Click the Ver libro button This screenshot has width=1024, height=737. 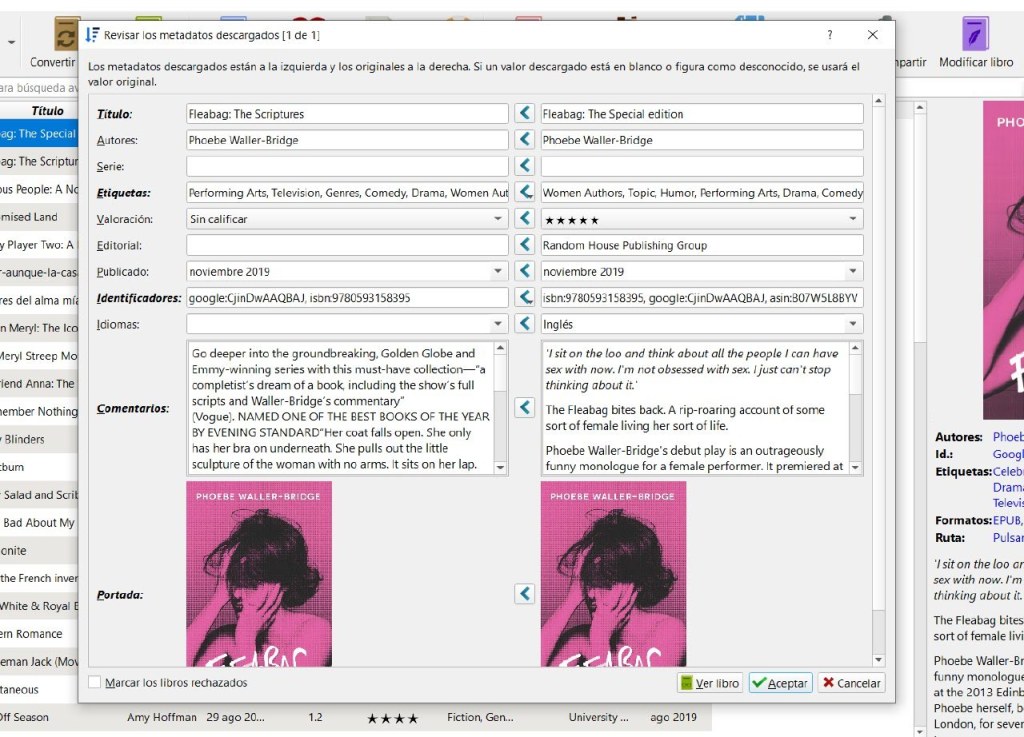click(709, 683)
